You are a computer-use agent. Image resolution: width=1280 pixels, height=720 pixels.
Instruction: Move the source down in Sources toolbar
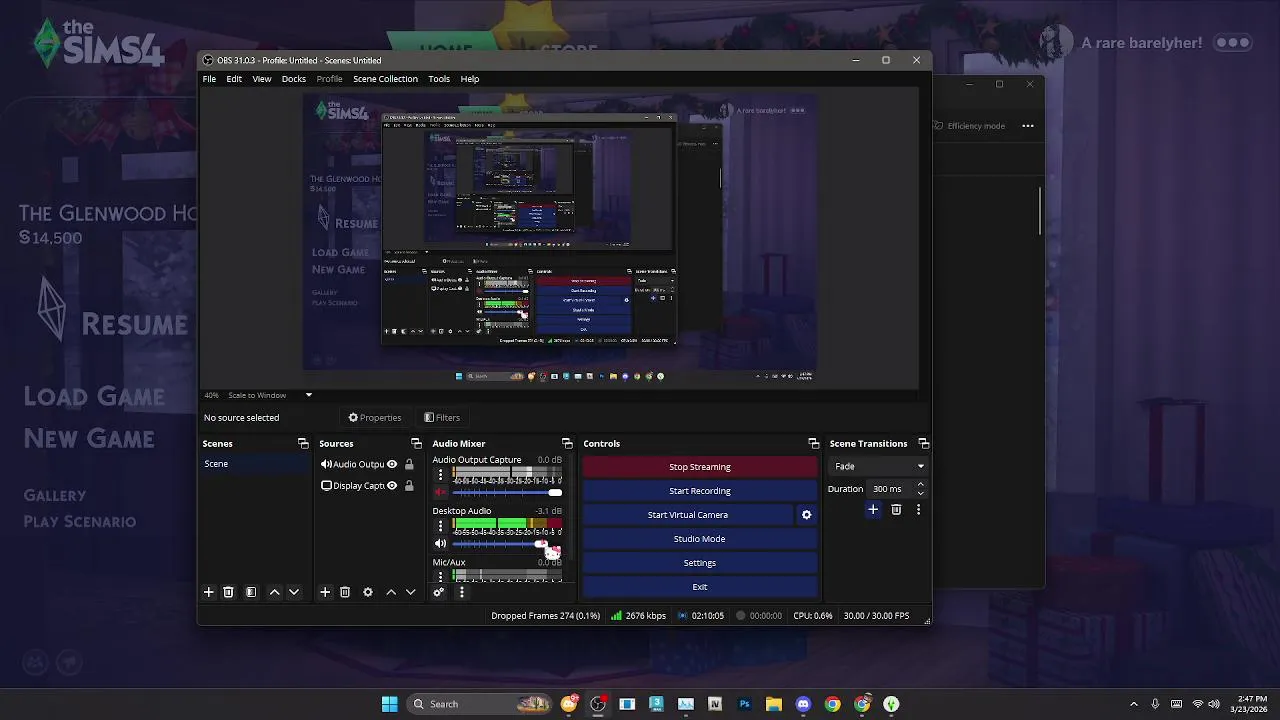[410, 592]
